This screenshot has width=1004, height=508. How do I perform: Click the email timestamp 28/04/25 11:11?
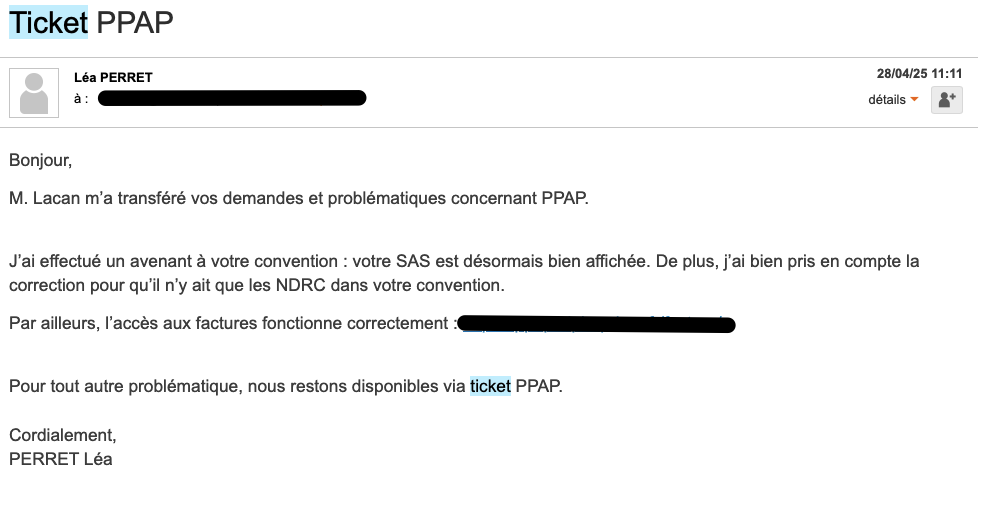[x=919, y=74]
